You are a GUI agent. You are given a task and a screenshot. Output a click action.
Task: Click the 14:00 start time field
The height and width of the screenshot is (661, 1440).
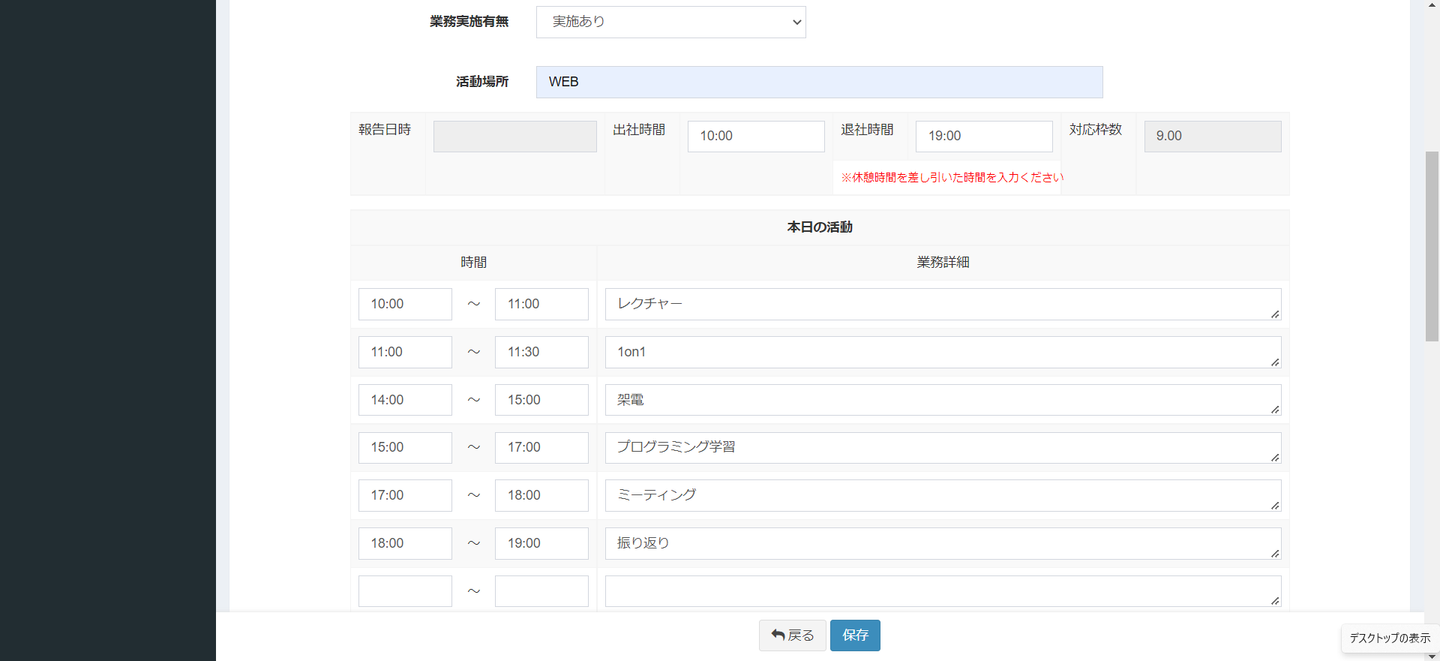pos(405,400)
